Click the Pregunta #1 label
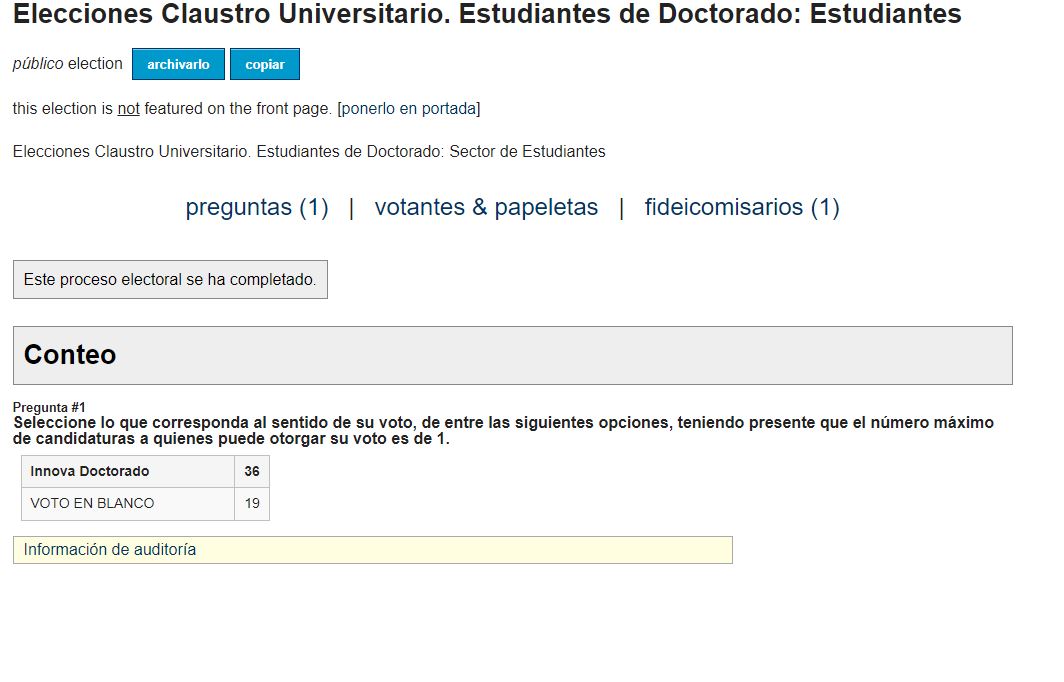Image resolution: width=1064 pixels, height=682 pixels. [x=49, y=407]
